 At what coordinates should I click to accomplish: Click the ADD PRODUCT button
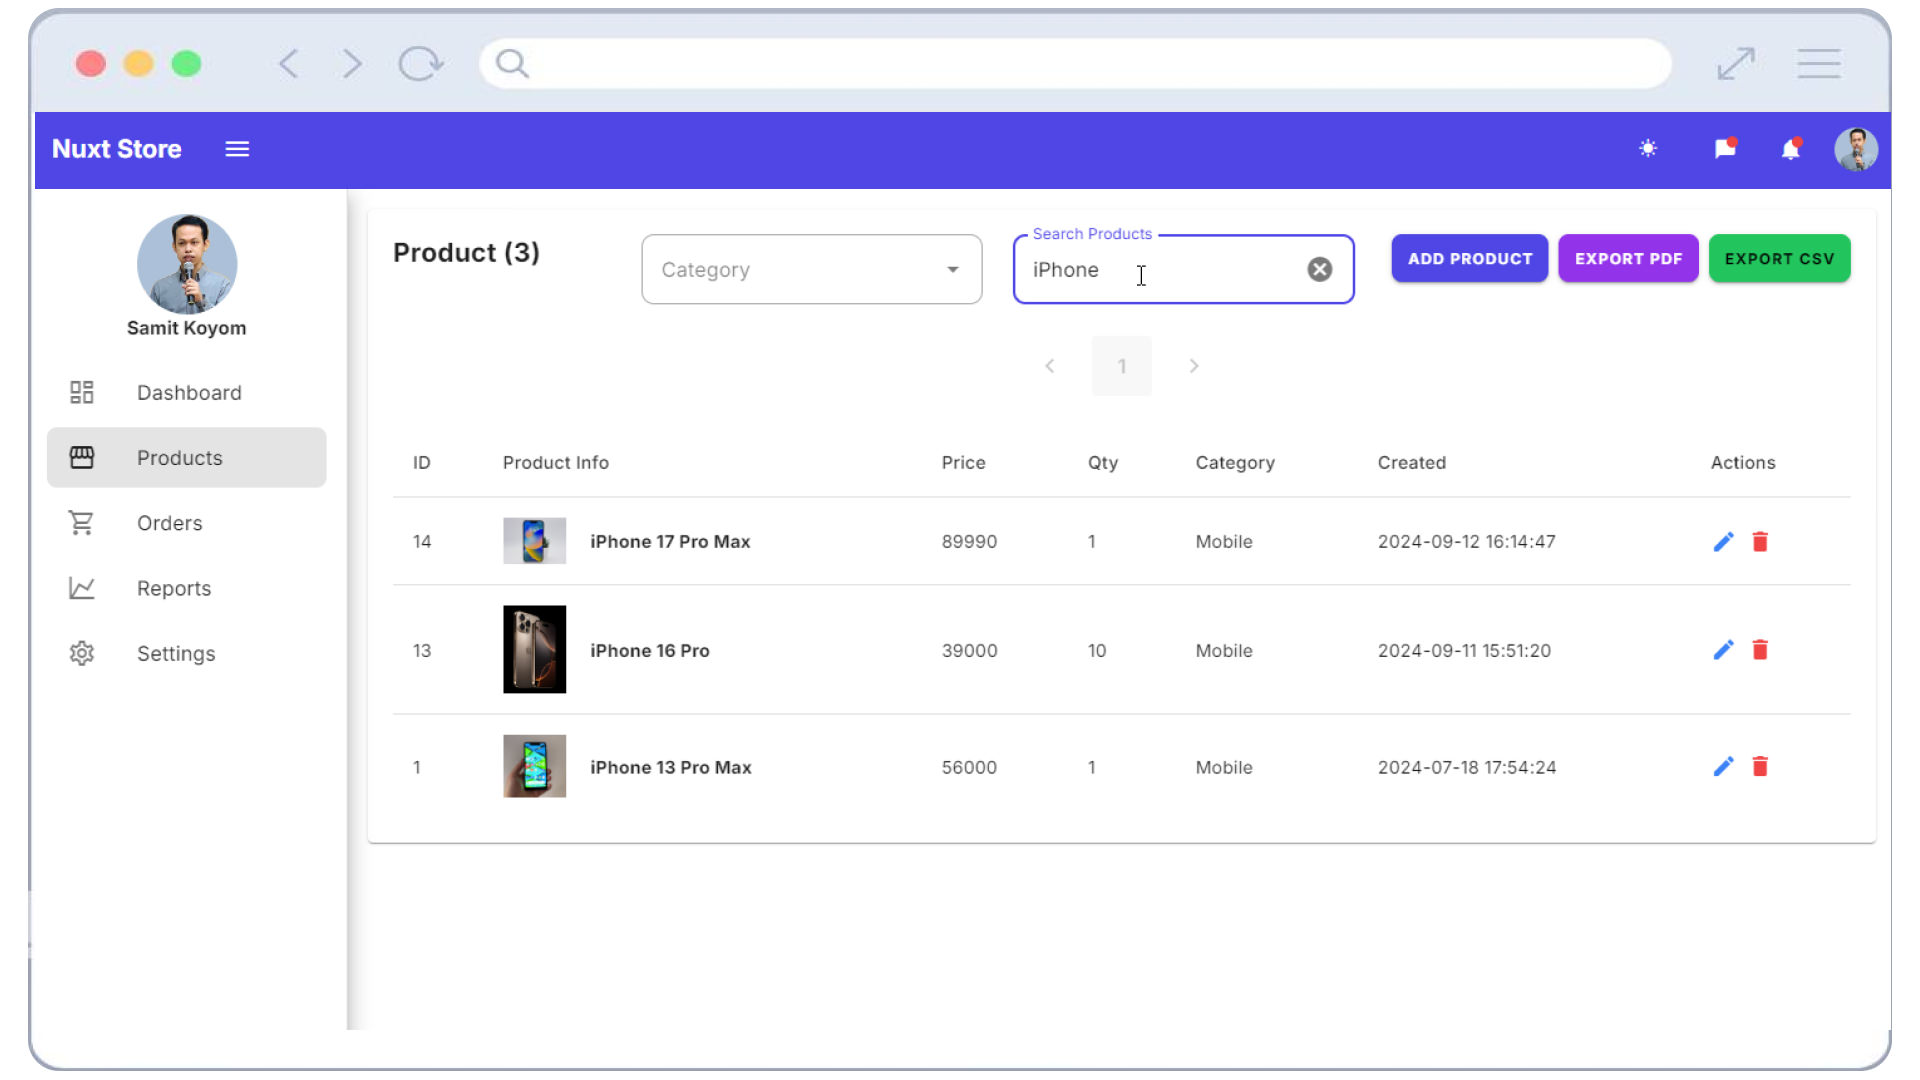tap(1470, 258)
